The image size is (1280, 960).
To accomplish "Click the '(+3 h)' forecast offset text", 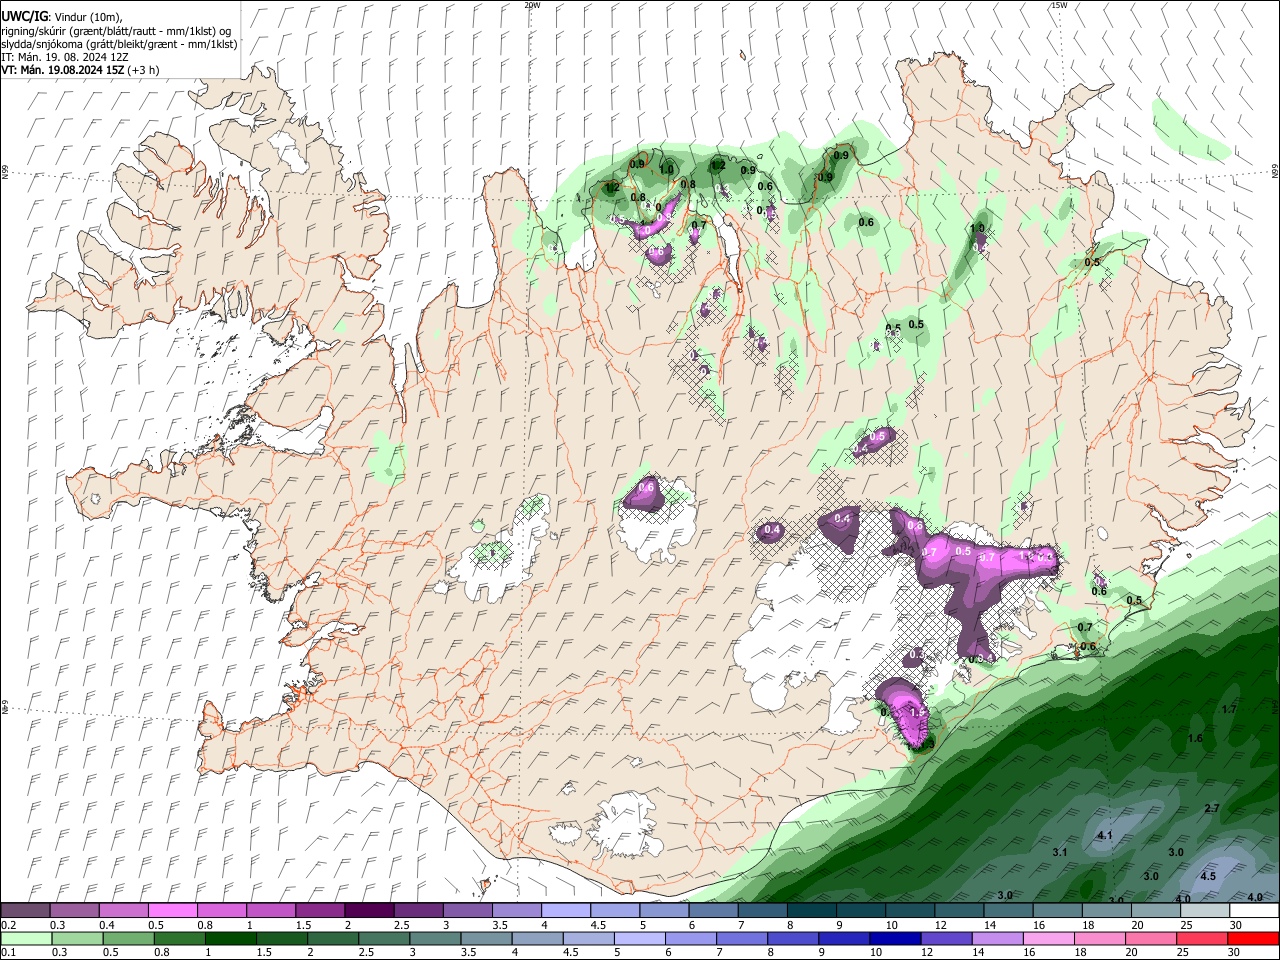I will (143, 70).
